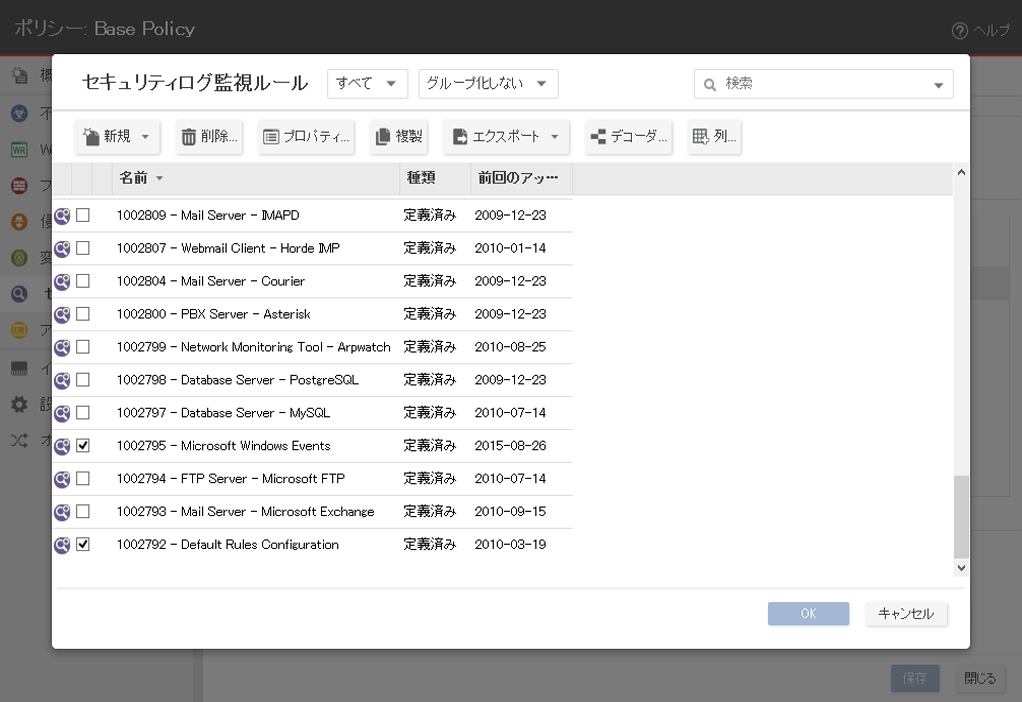Click rule icon for 1002809 Mail Server IMAPD
1022x702 pixels.
[62, 215]
